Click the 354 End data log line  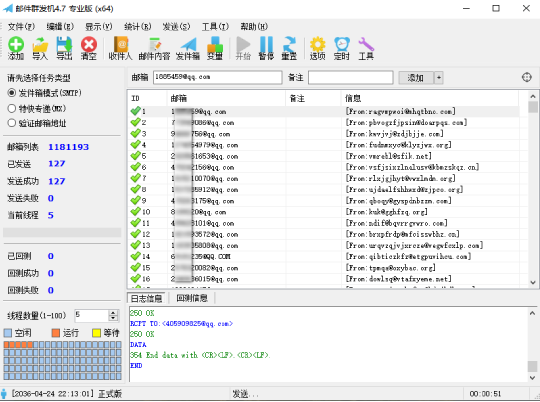coord(200,354)
